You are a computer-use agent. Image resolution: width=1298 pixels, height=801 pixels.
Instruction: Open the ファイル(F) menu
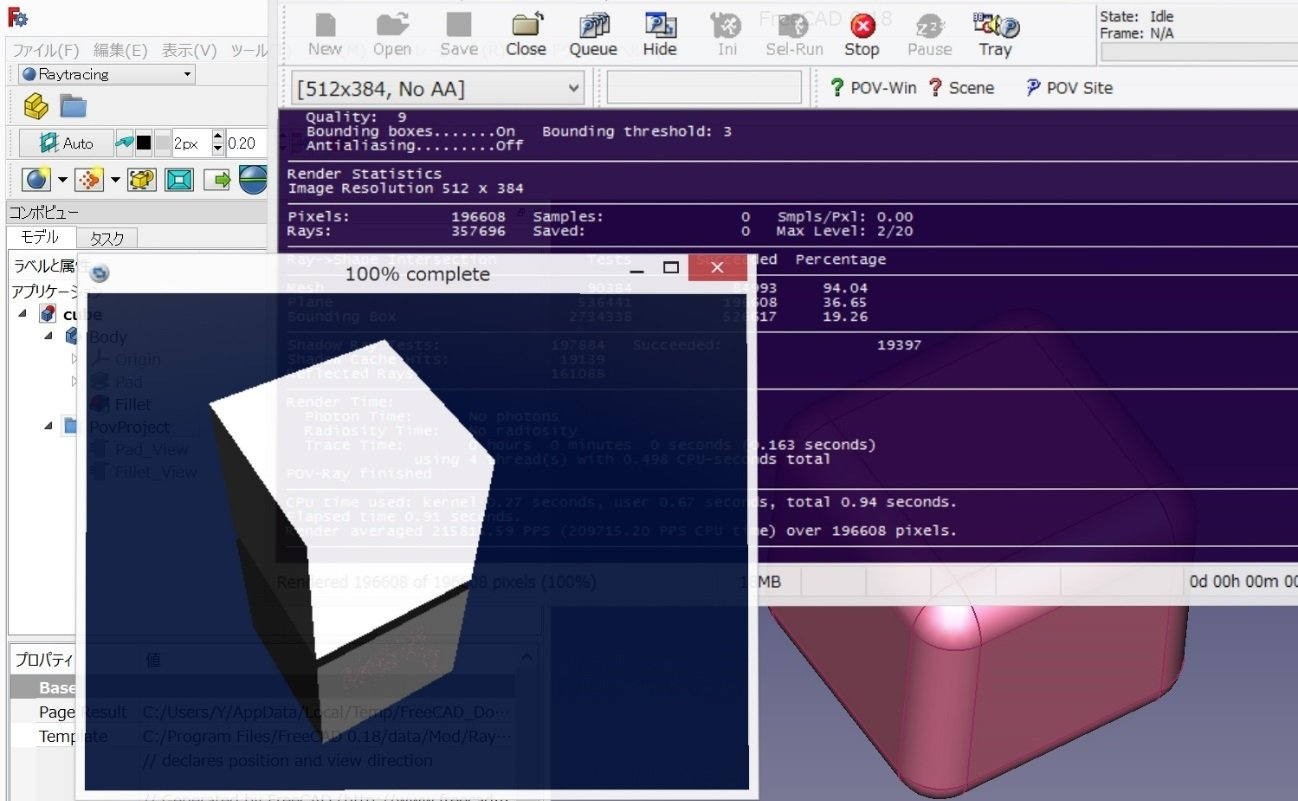(x=46, y=50)
